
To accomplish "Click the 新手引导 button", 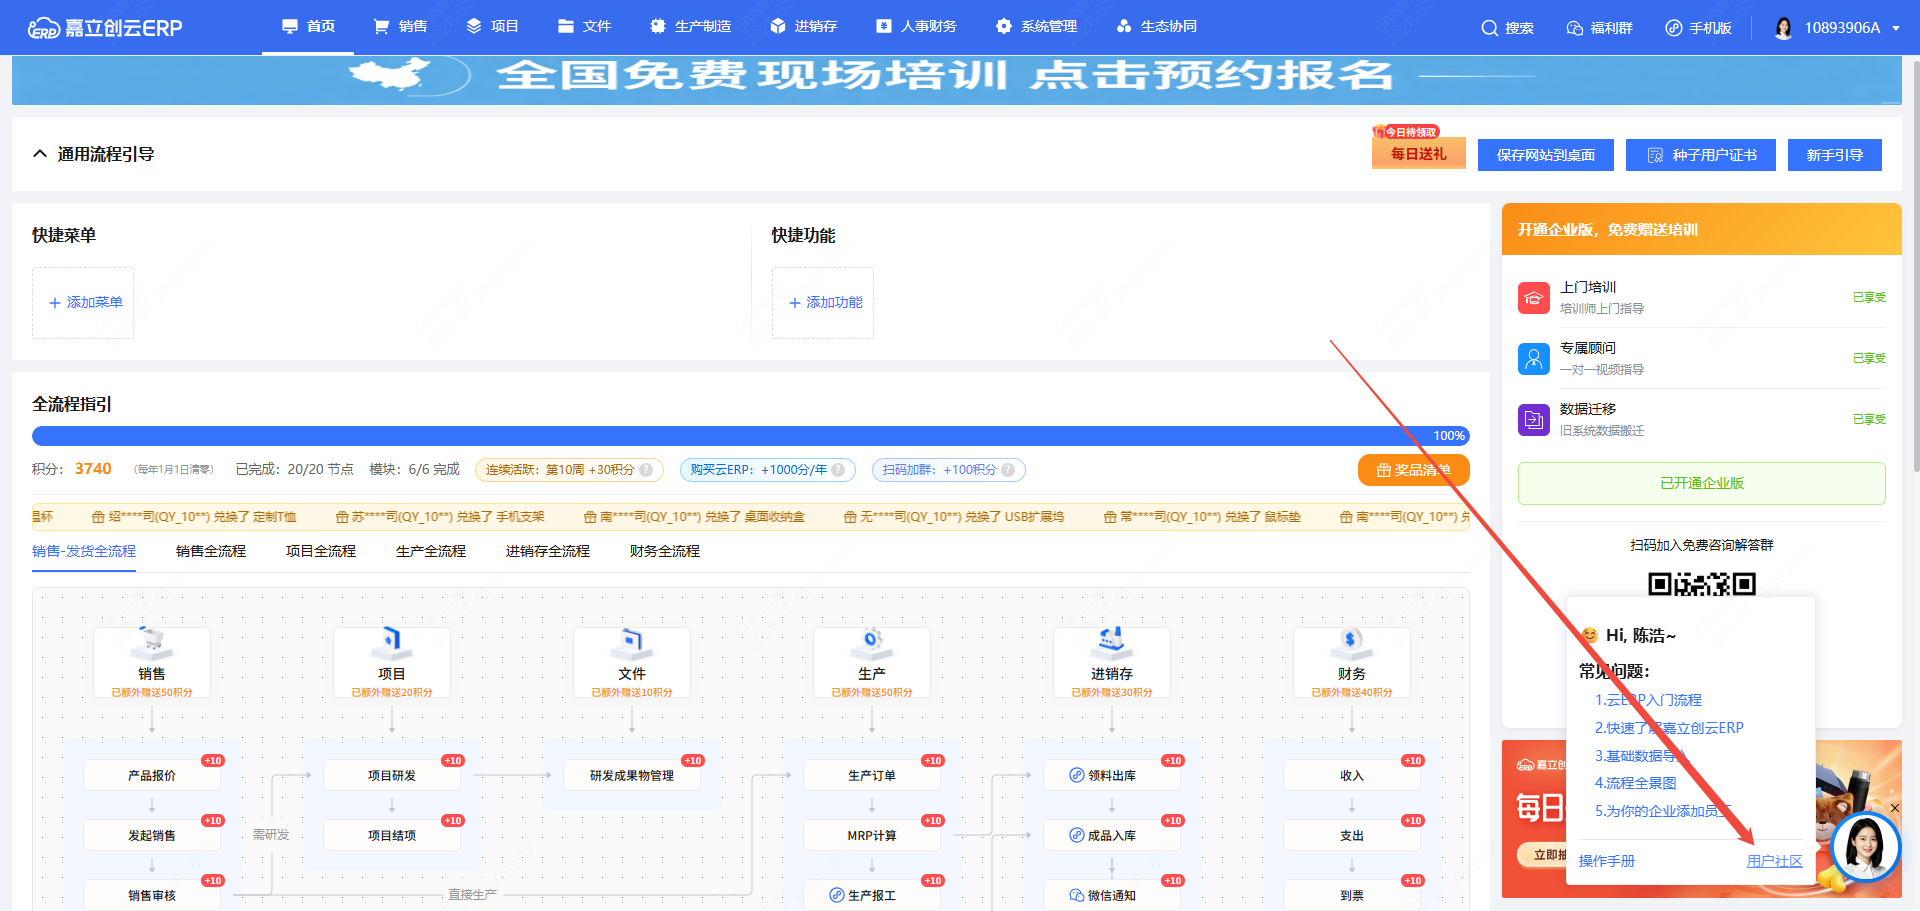I will (1834, 155).
